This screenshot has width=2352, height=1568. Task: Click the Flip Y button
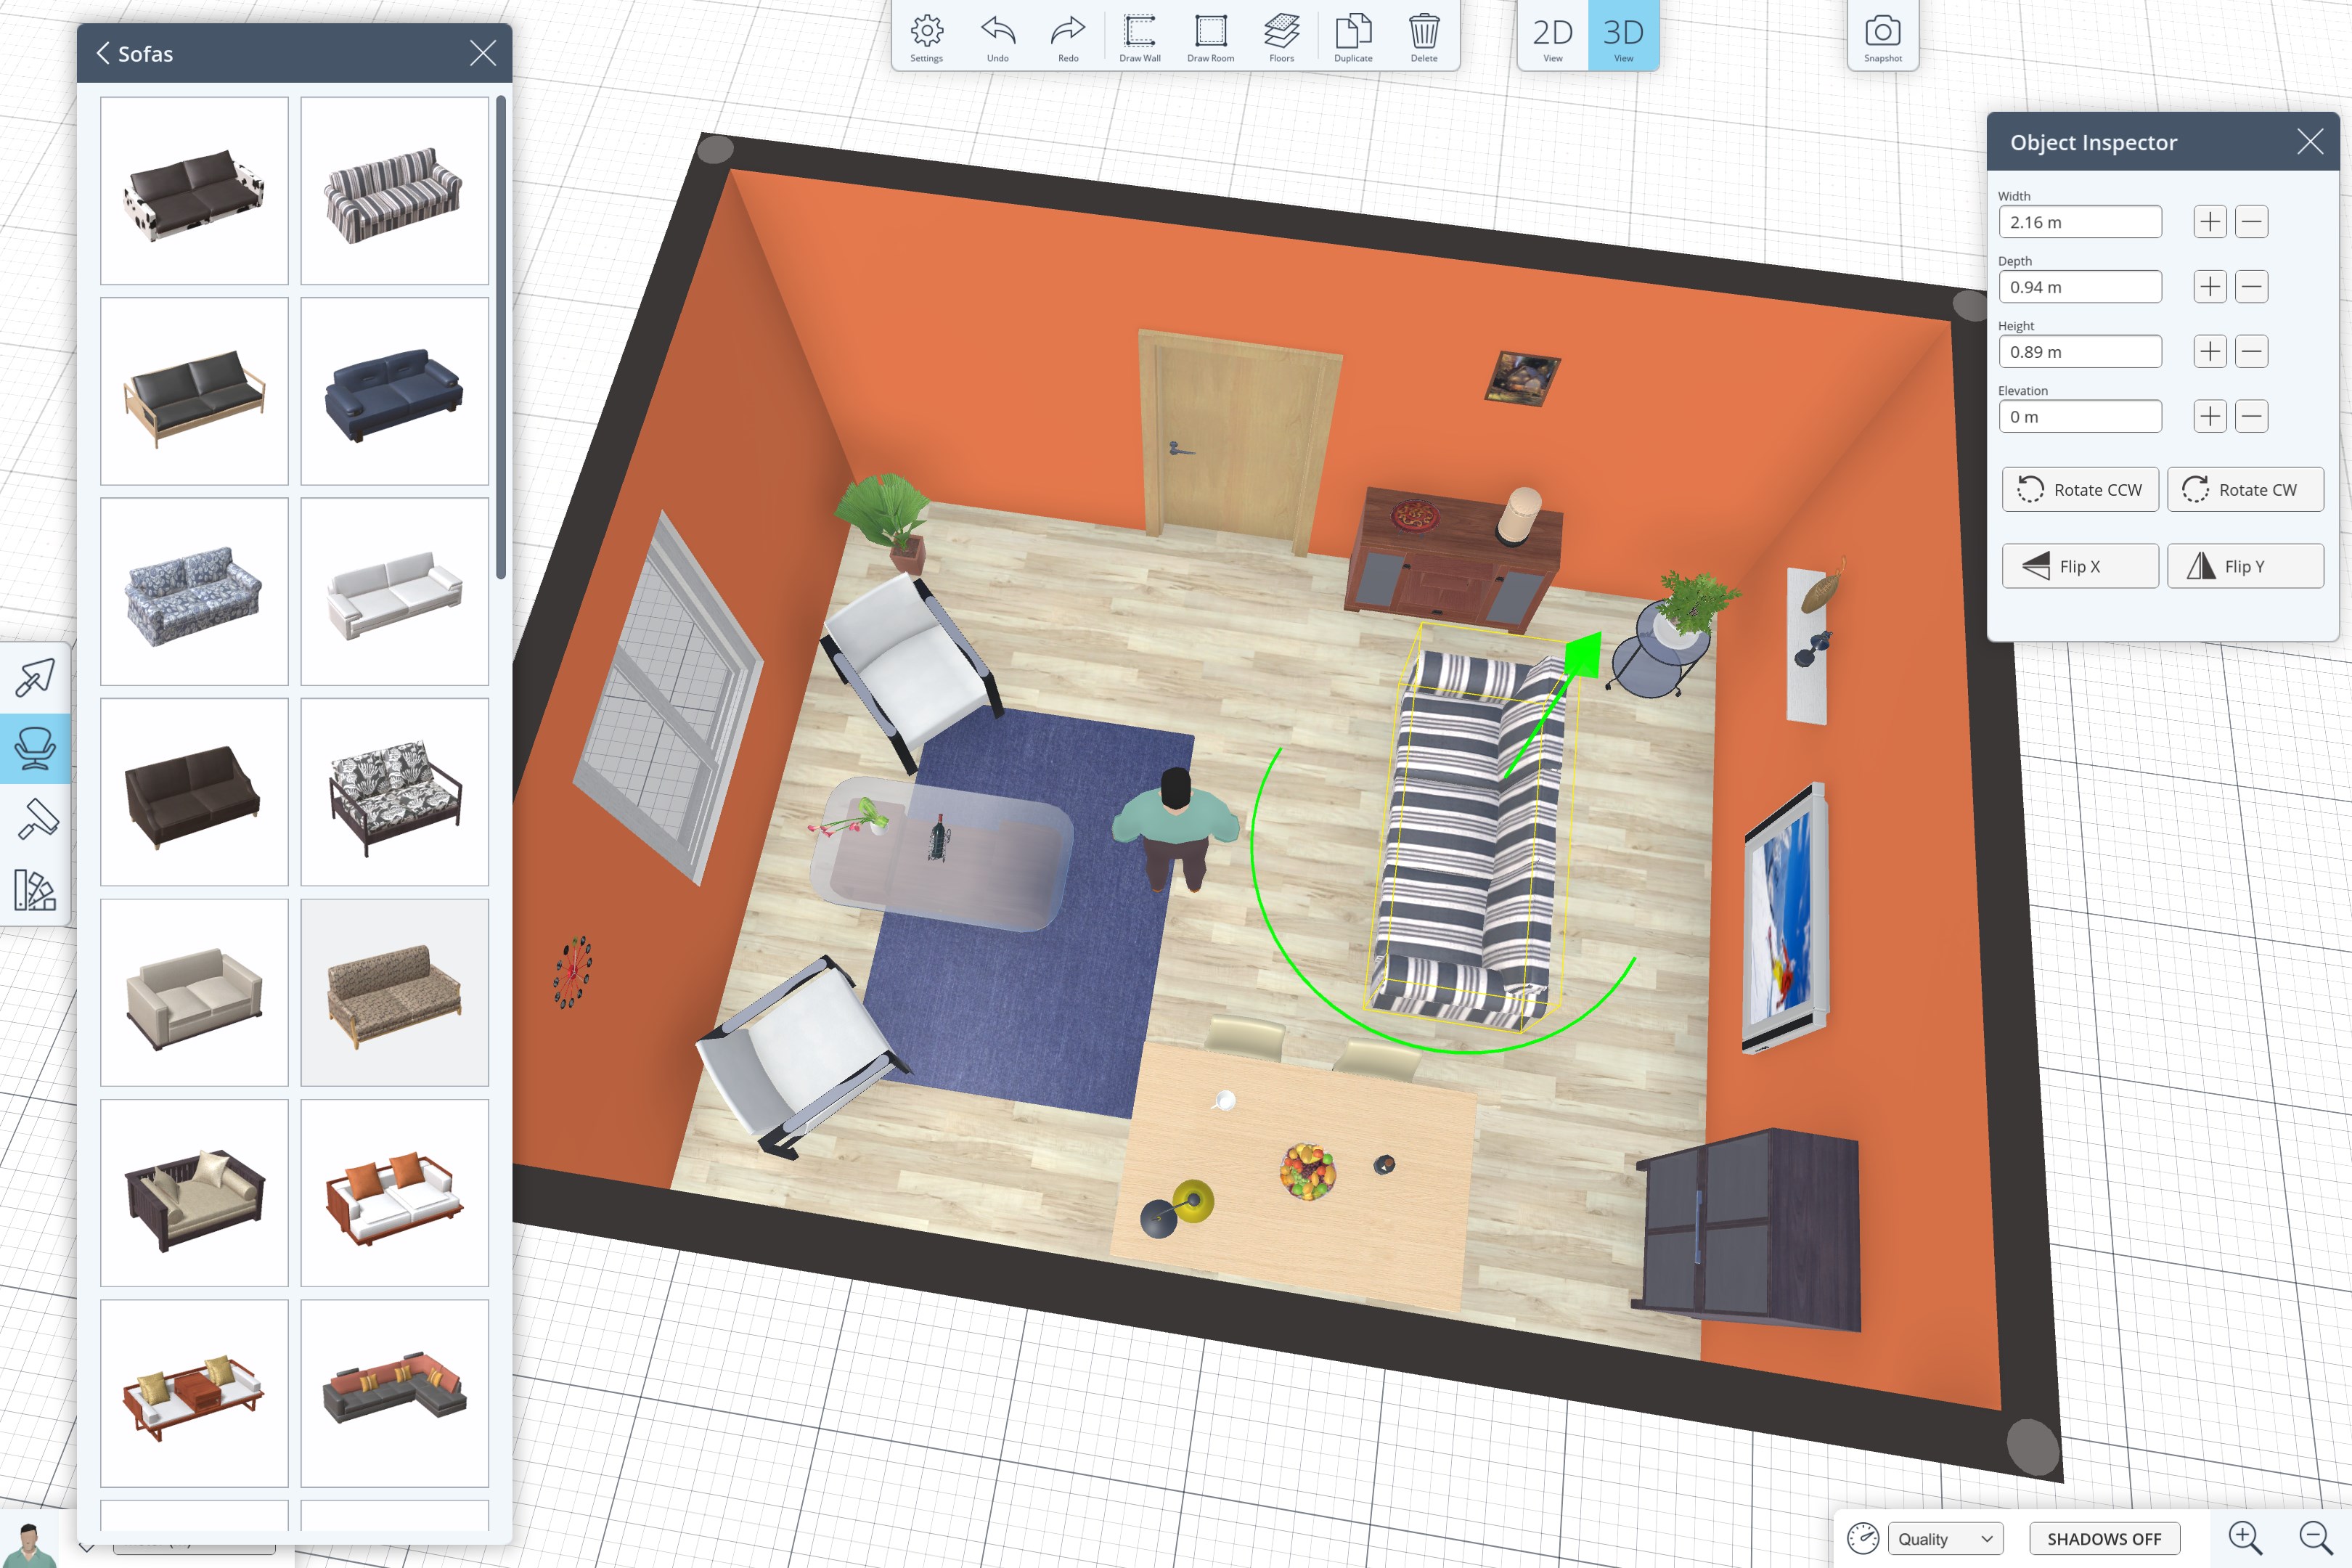(x=2246, y=566)
